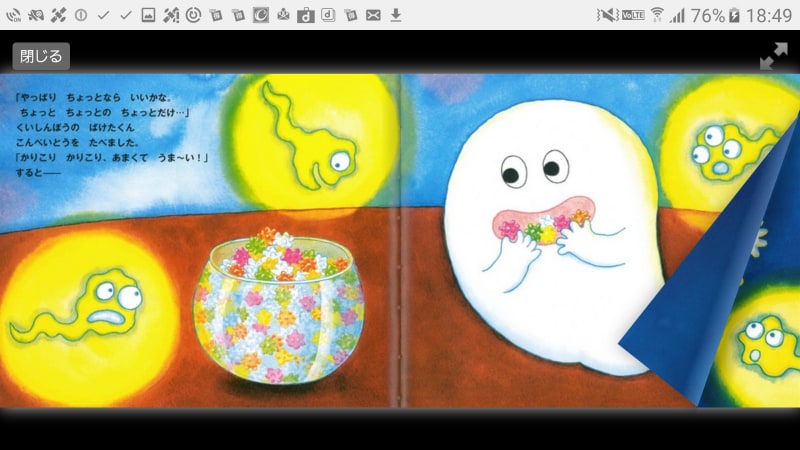Tap the picture/image notification icon in status bar
This screenshot has height=450, width=800.
[148, 15]
